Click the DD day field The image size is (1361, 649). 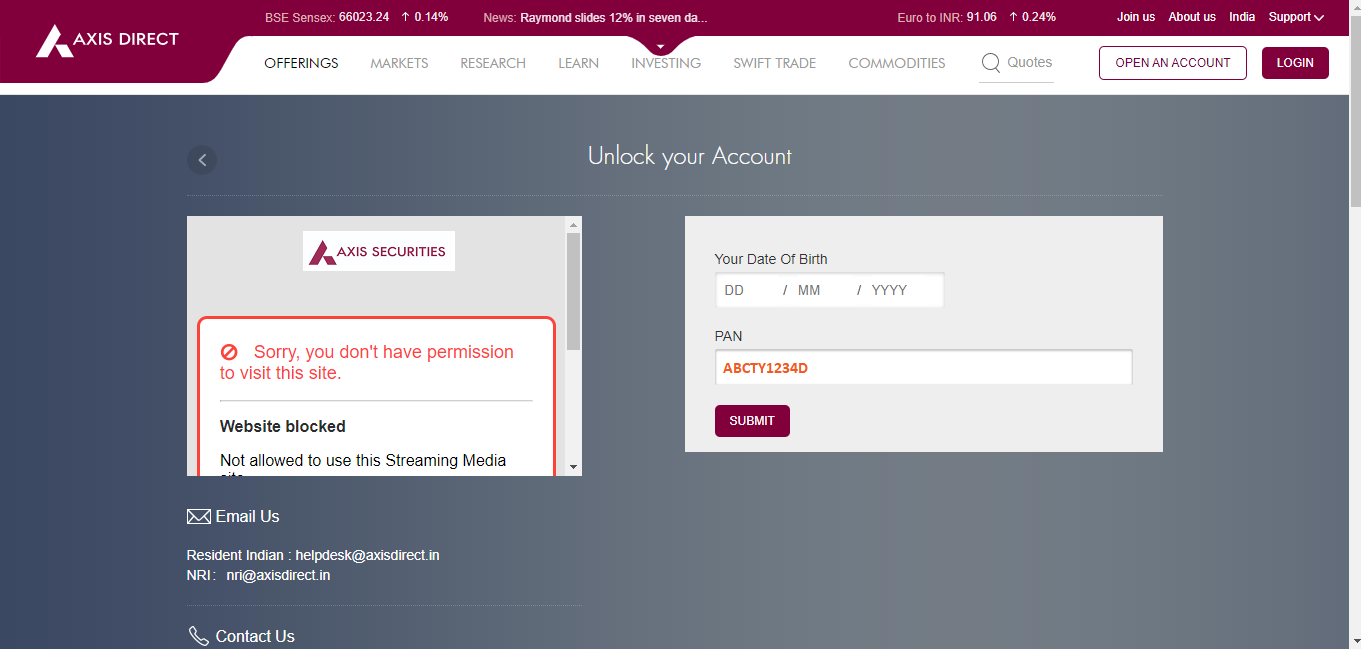[x=745, y=290]
